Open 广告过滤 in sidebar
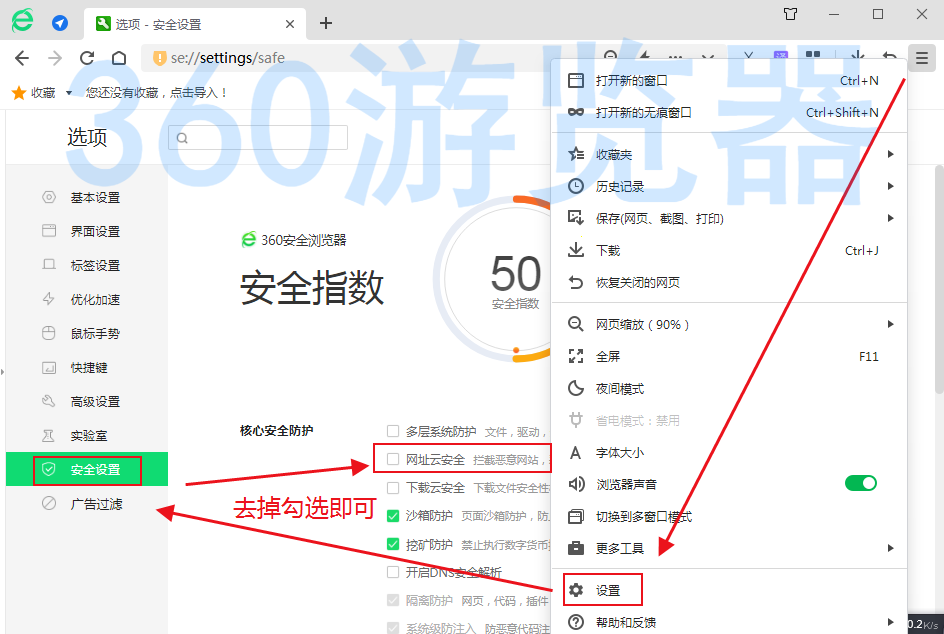 click(87, 504)
